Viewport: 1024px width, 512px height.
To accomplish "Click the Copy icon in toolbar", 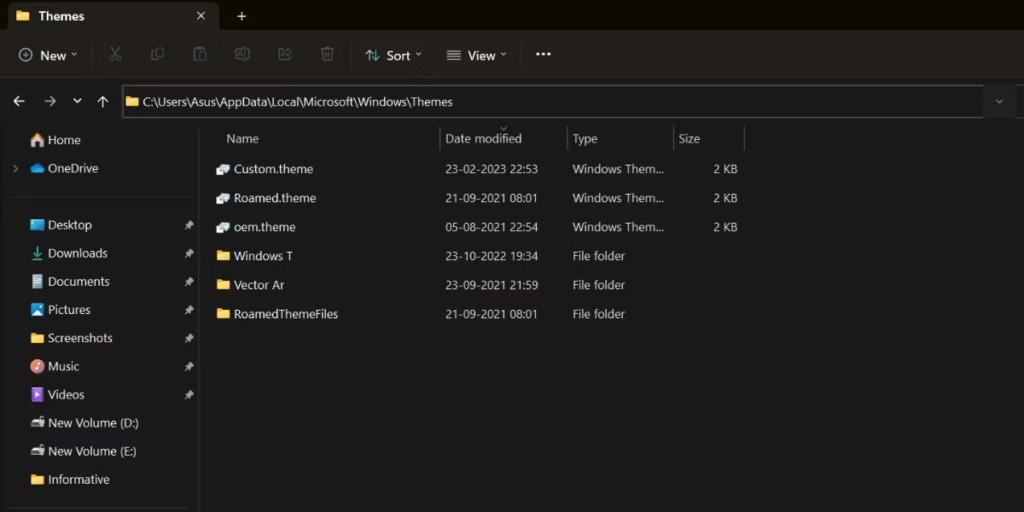I will point(157,55).
